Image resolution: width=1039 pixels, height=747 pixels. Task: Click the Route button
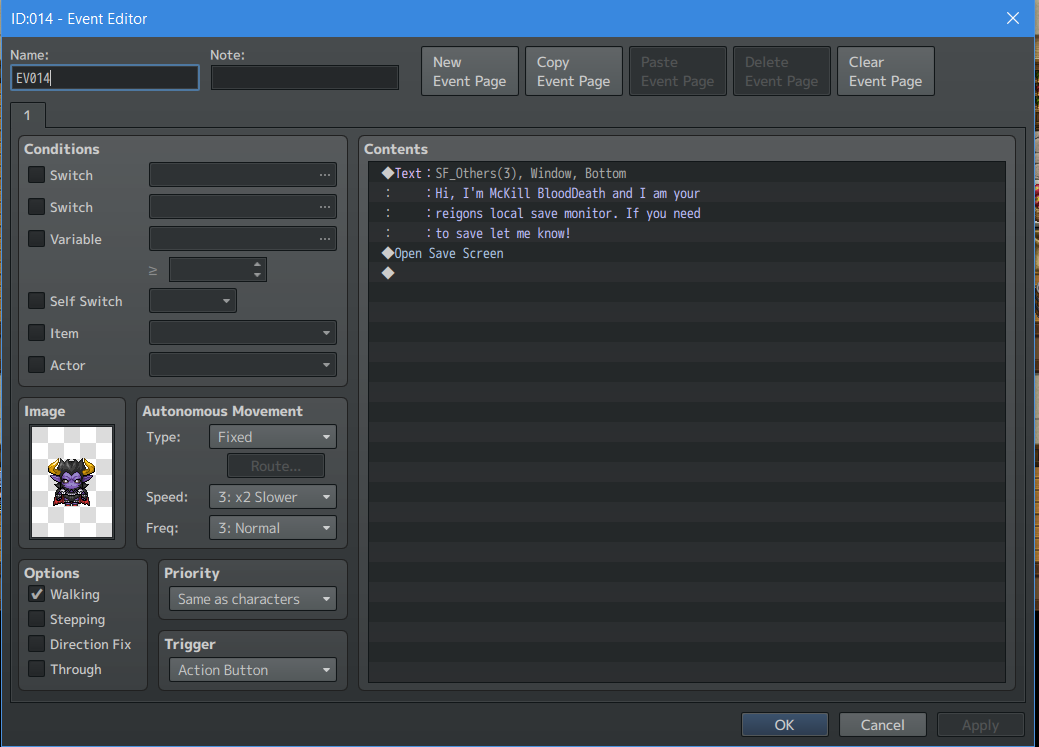click(276, 466)
